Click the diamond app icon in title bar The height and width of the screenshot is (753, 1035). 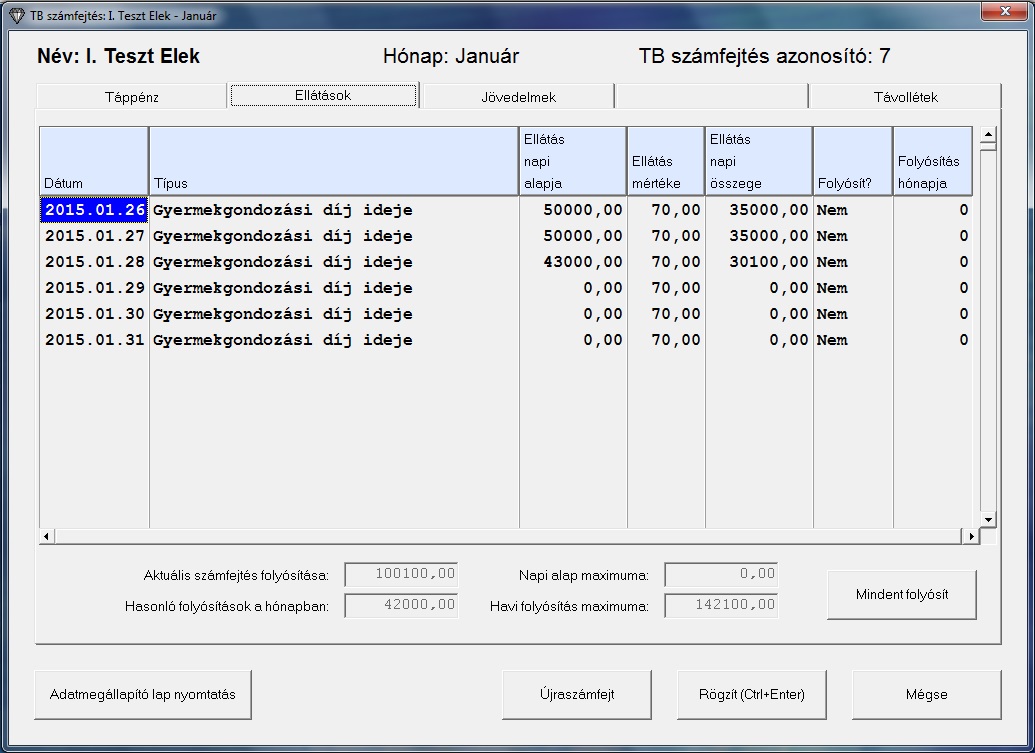[15, 16]
